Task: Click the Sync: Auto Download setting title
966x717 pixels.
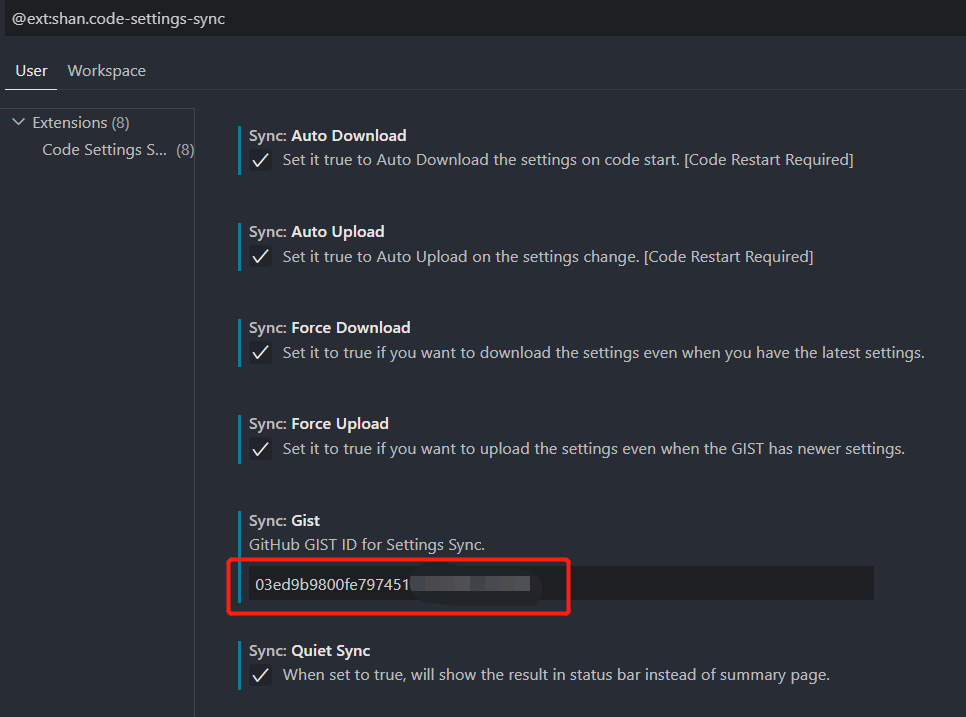Action: (x=328, y=135)
